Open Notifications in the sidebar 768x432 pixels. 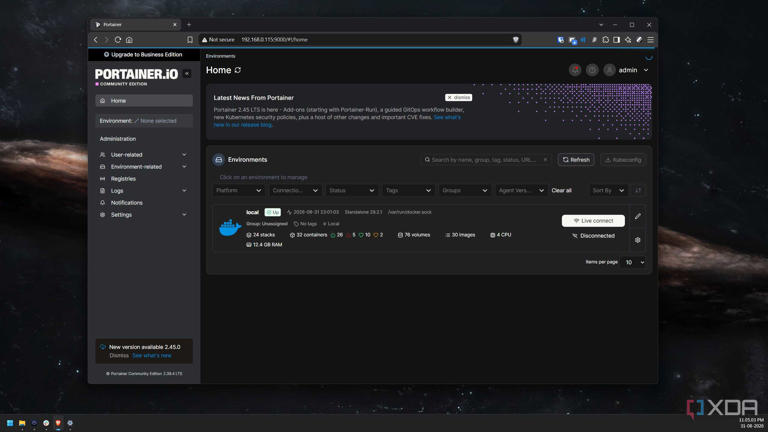click(x=126, y=203)
